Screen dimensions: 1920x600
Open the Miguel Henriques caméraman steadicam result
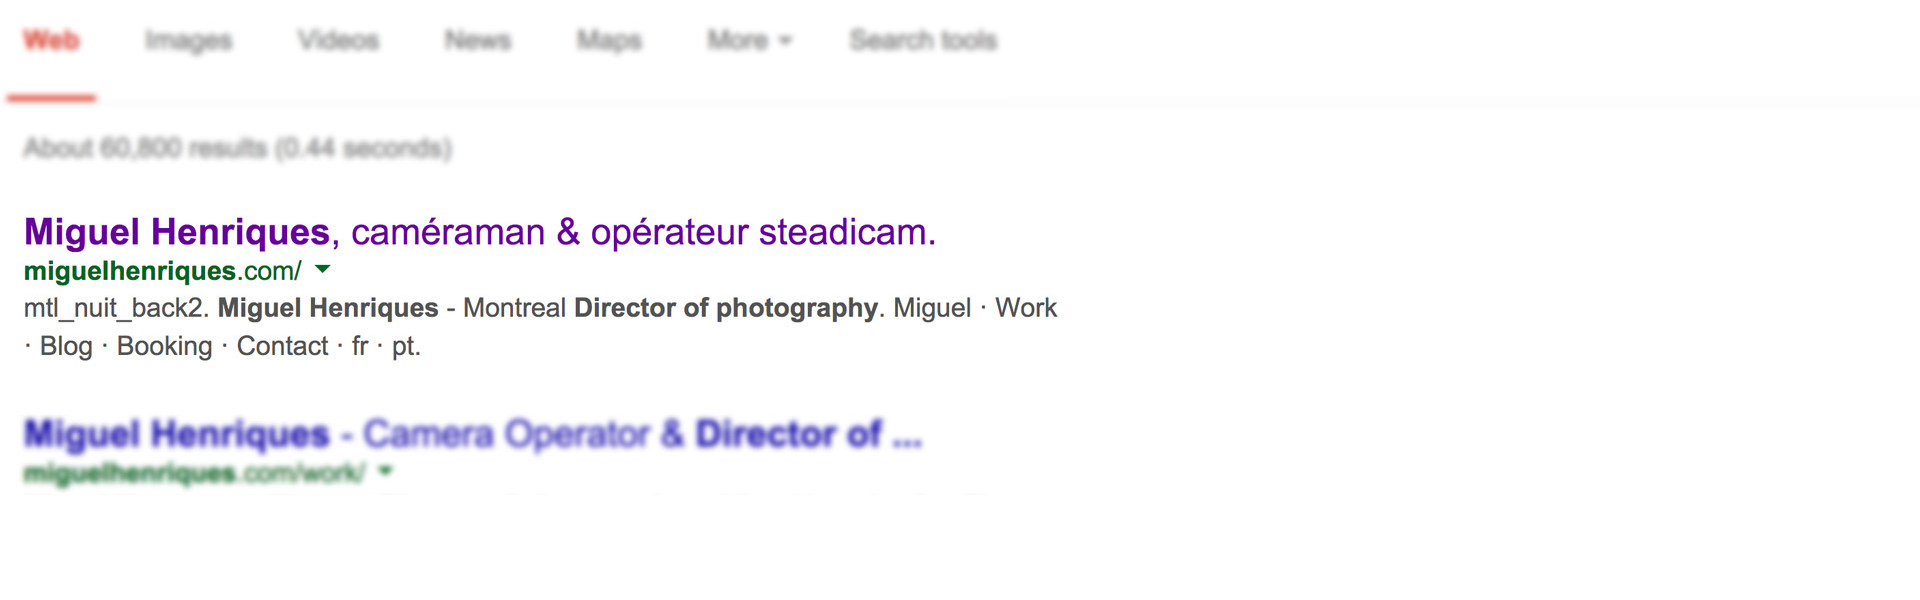pyautogui.click(x=480, y=232)
